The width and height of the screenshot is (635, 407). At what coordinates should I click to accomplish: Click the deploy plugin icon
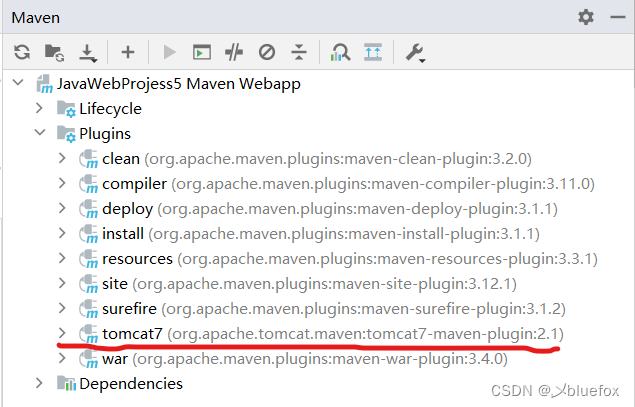(88, 209)
